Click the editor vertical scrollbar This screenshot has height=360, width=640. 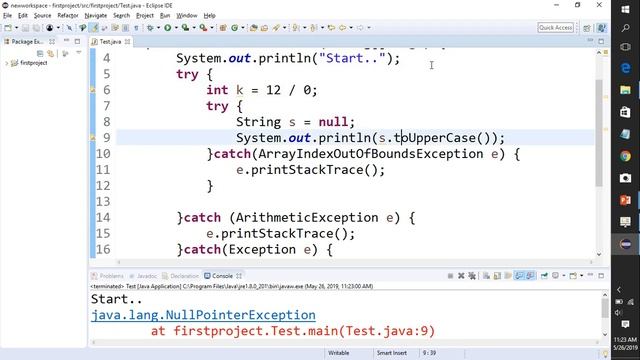599,133
